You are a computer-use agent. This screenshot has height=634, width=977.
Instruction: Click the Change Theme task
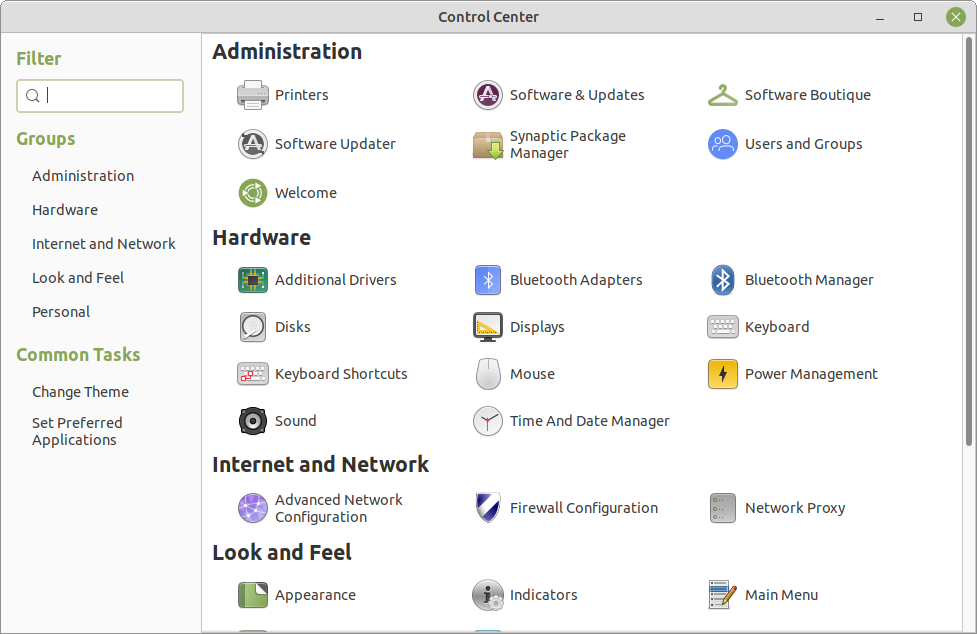coord(80,391)
